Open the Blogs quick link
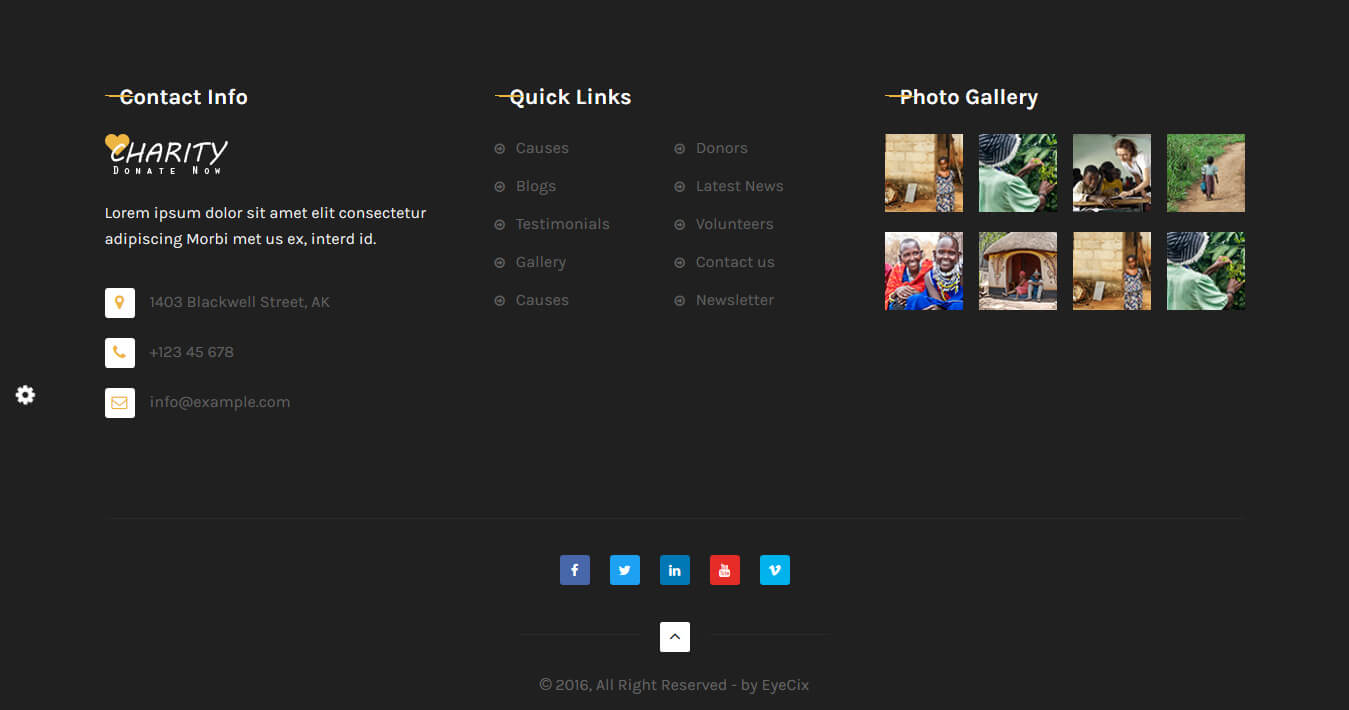This screenshot has height=710, width=1349. (535, 186)
